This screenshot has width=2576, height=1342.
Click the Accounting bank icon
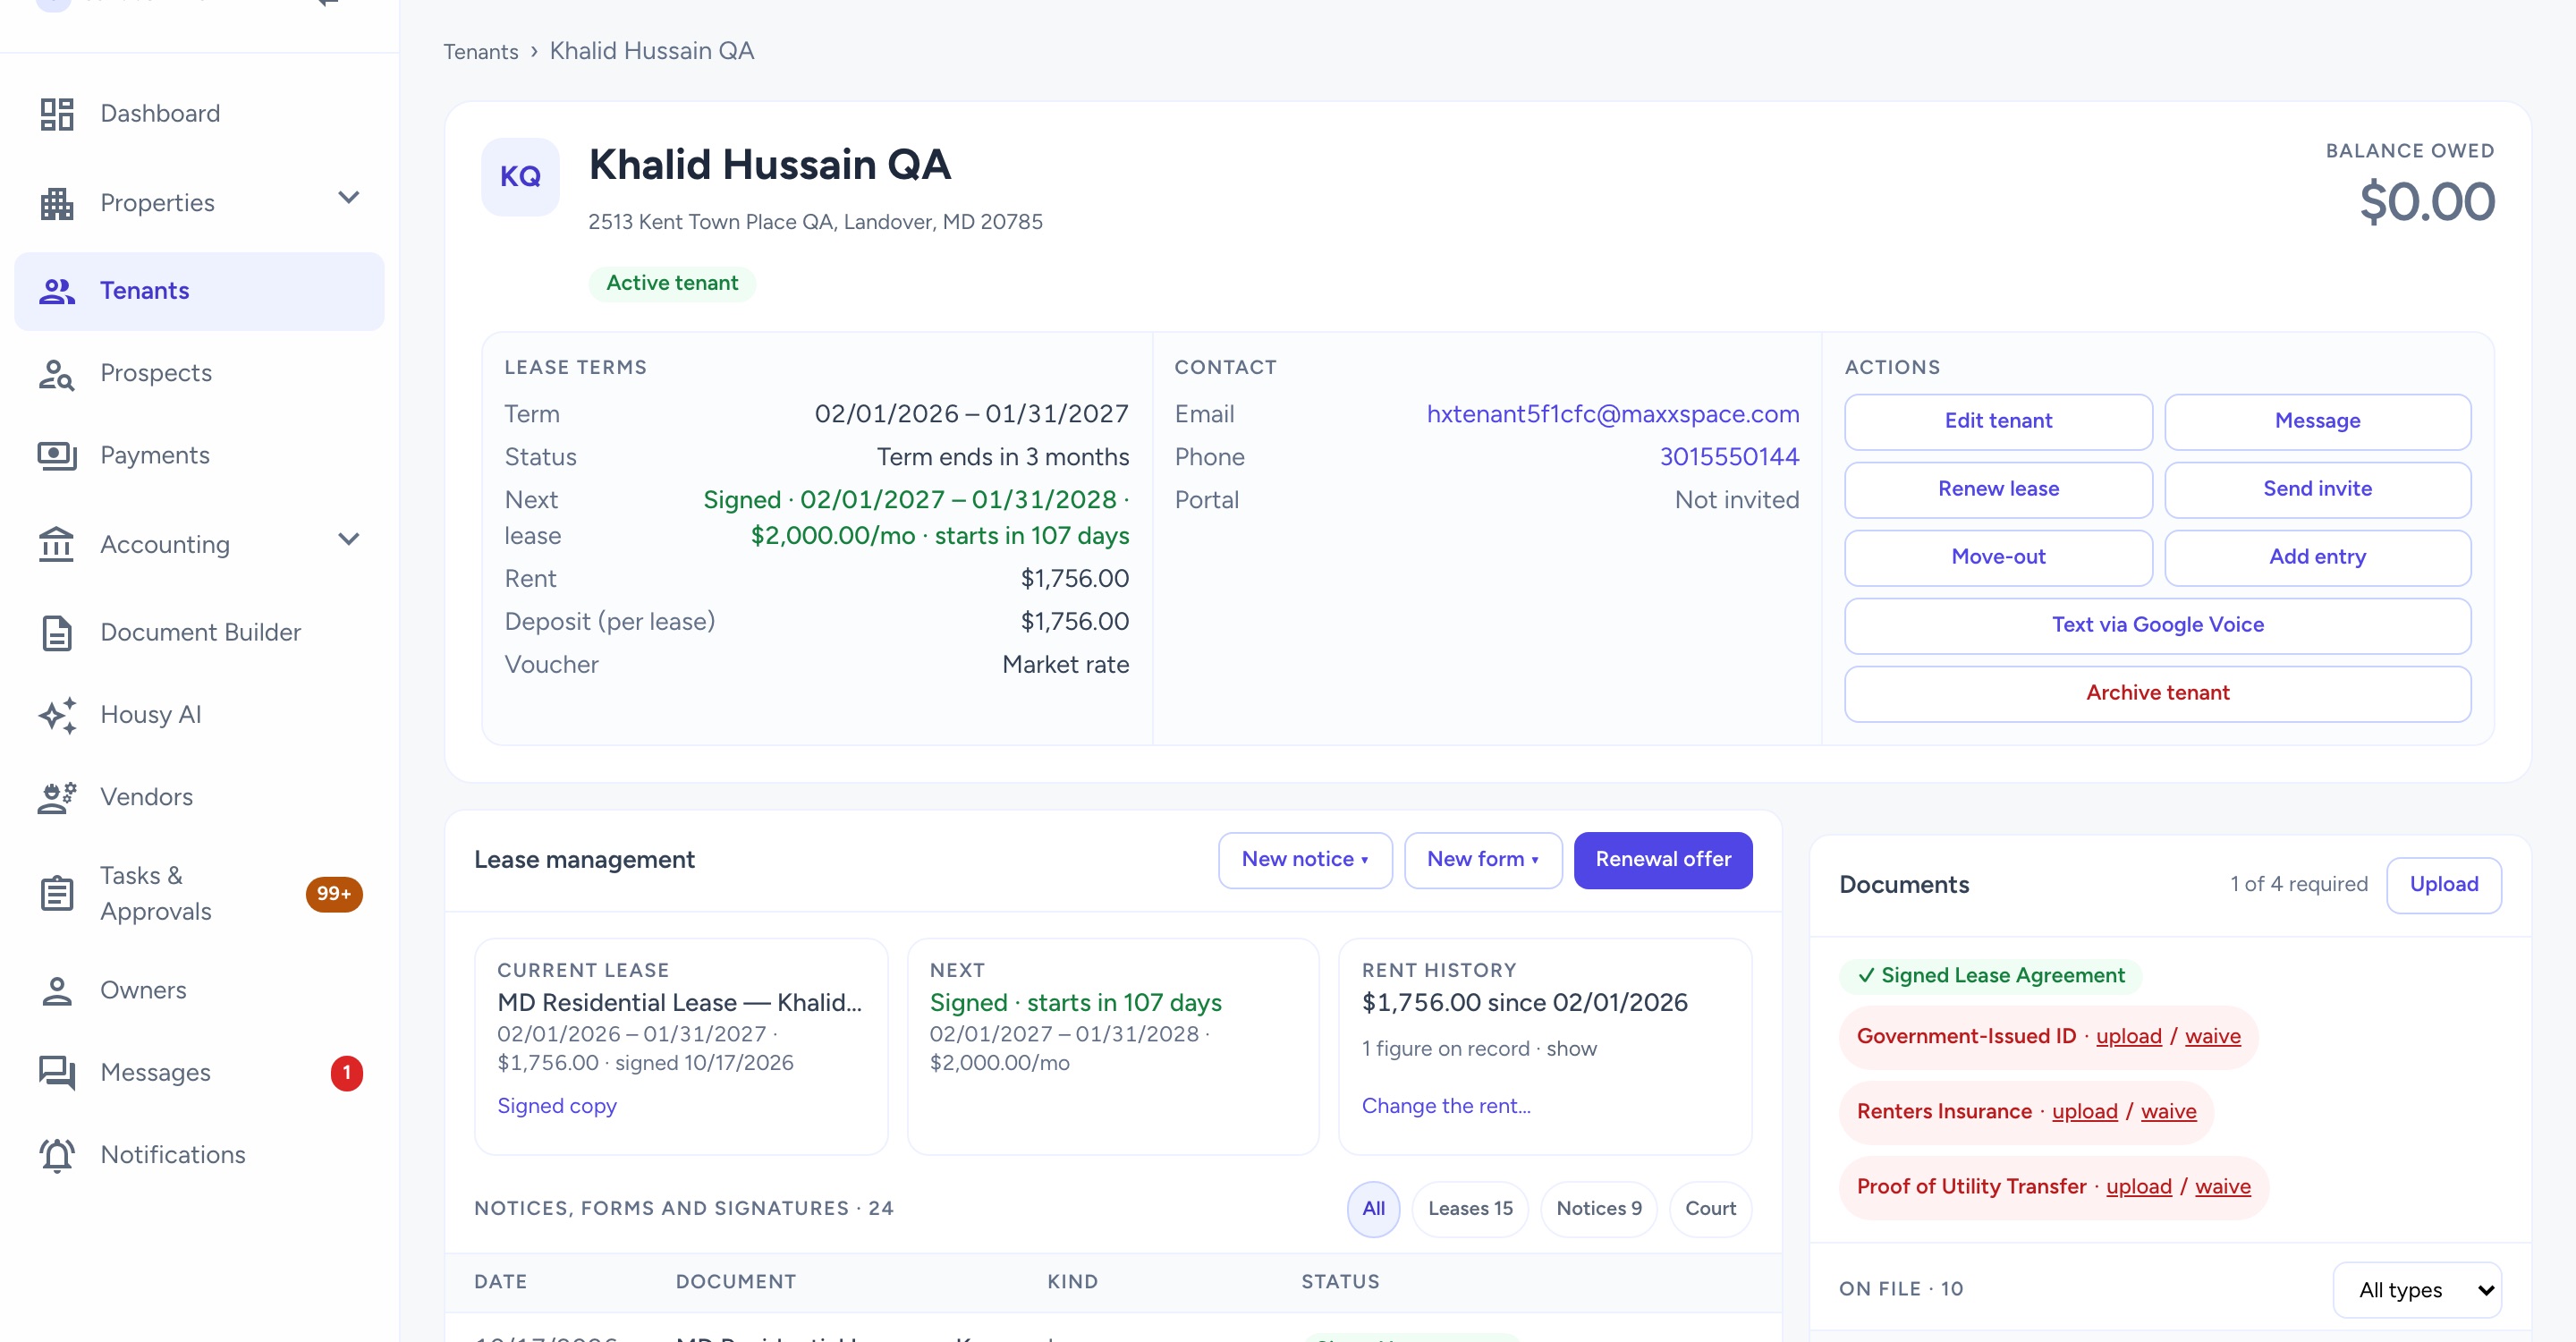pos(57,545)
